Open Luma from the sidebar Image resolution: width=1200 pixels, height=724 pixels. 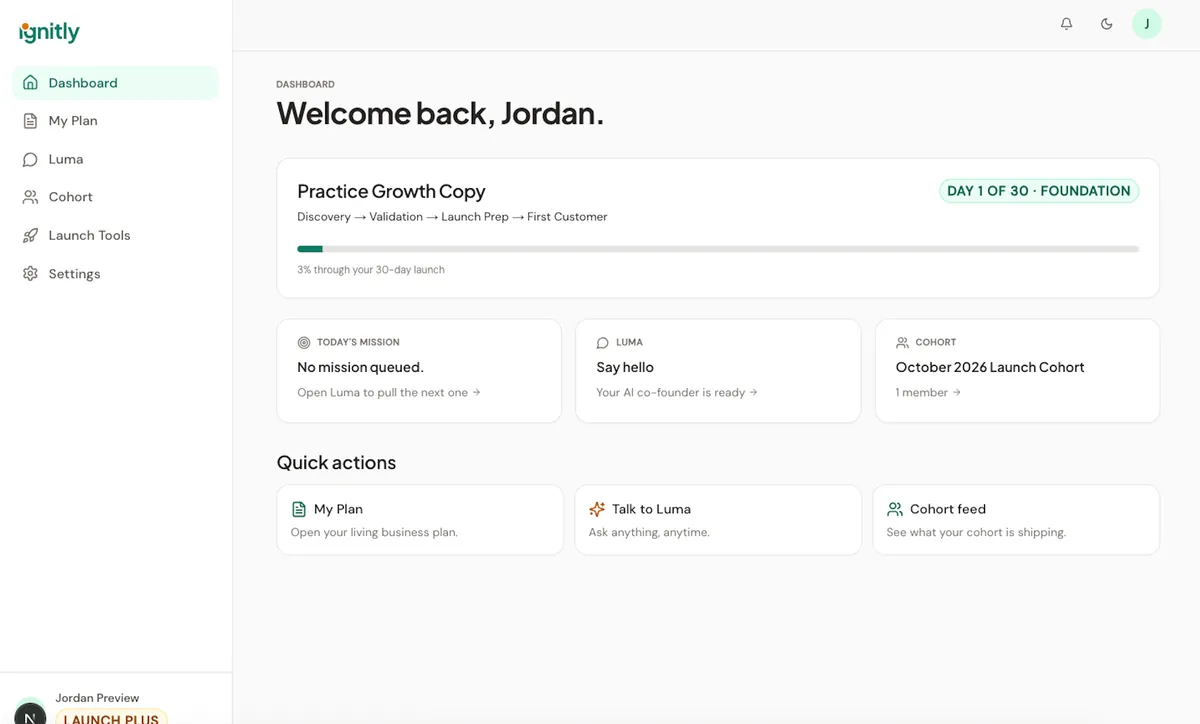115,159
